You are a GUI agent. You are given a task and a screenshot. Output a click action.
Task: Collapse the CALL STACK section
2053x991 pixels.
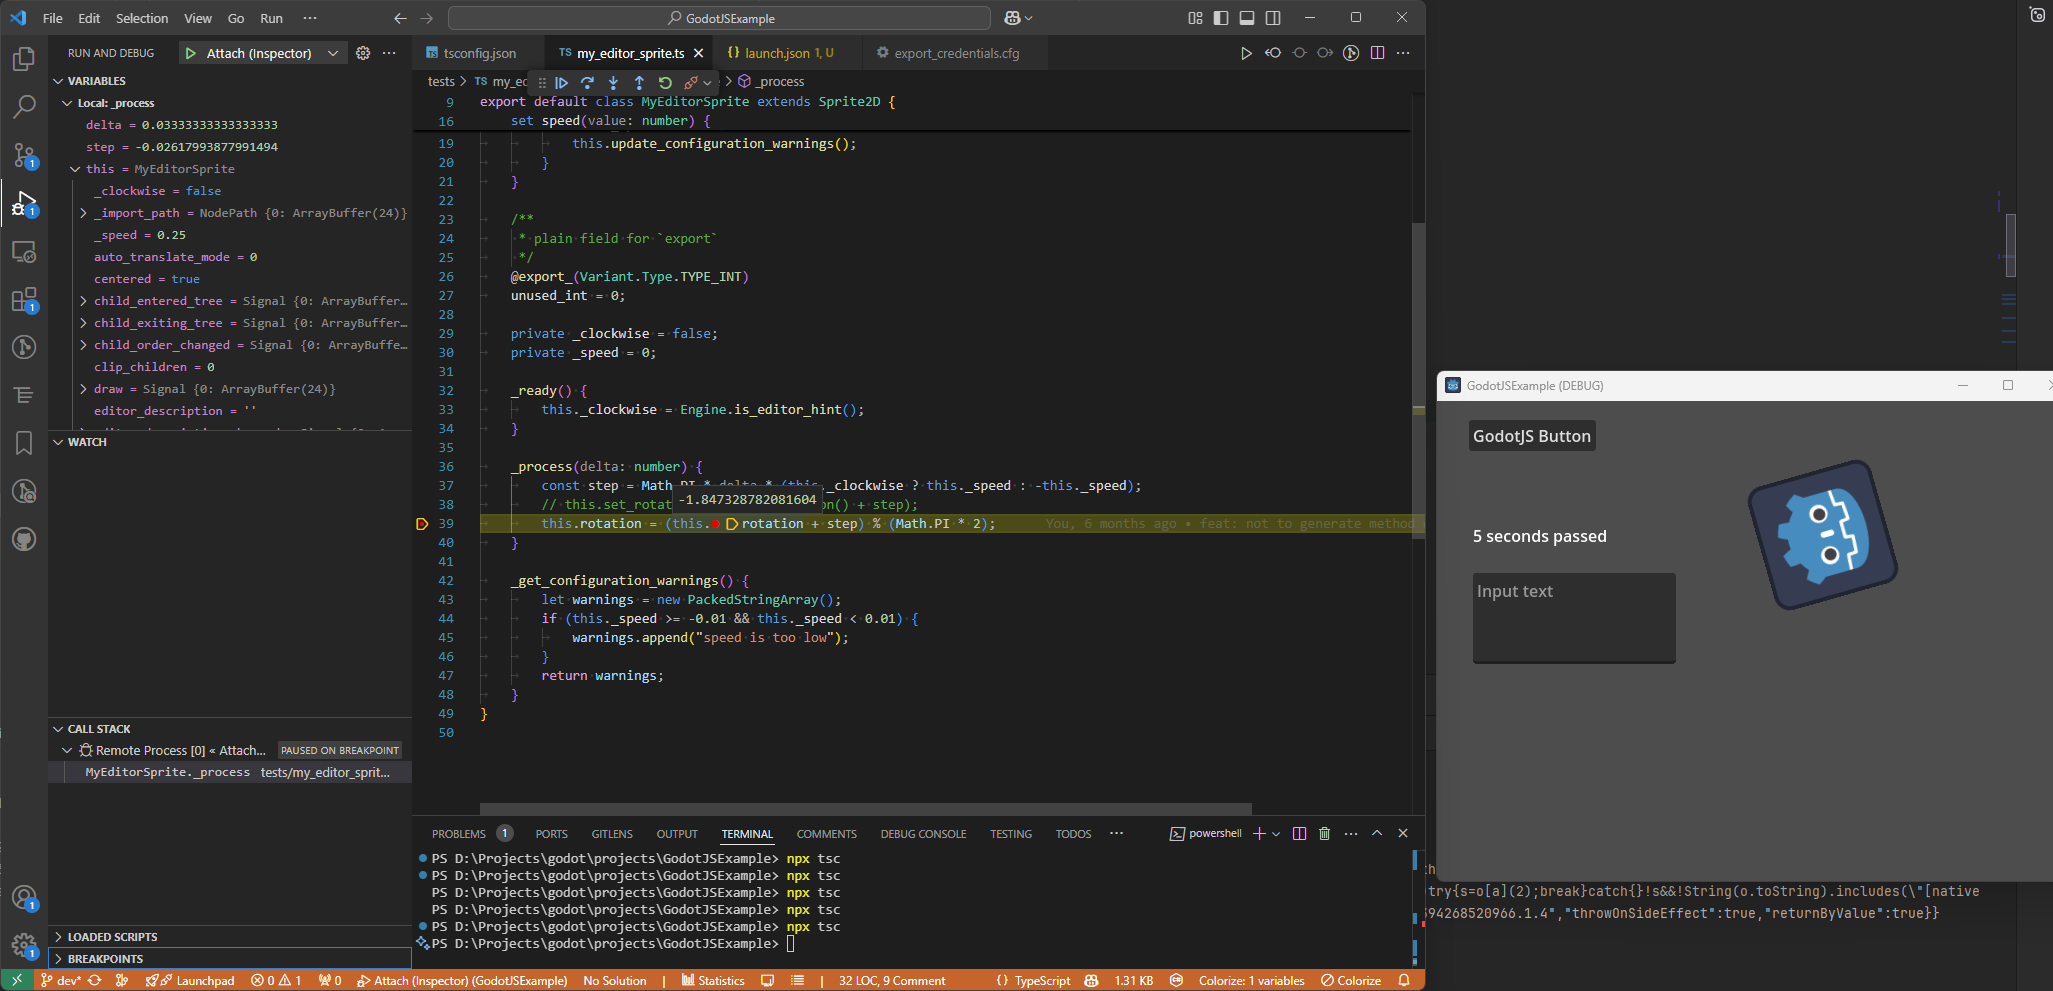(x=58, y=729)
